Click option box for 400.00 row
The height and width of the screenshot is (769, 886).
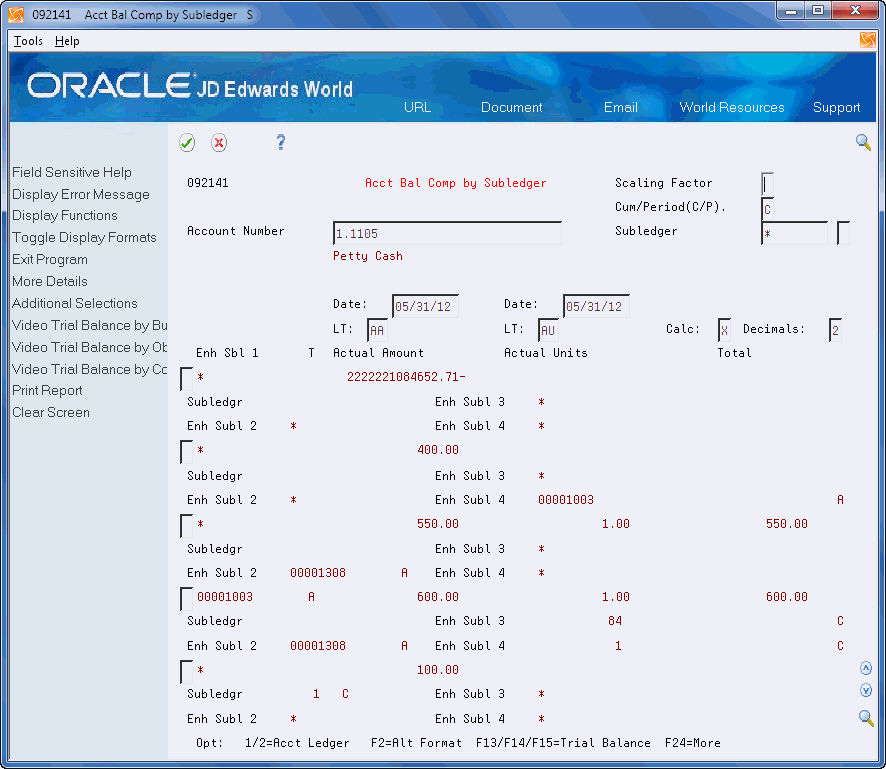pyautogui.click(x=186, y=452)
